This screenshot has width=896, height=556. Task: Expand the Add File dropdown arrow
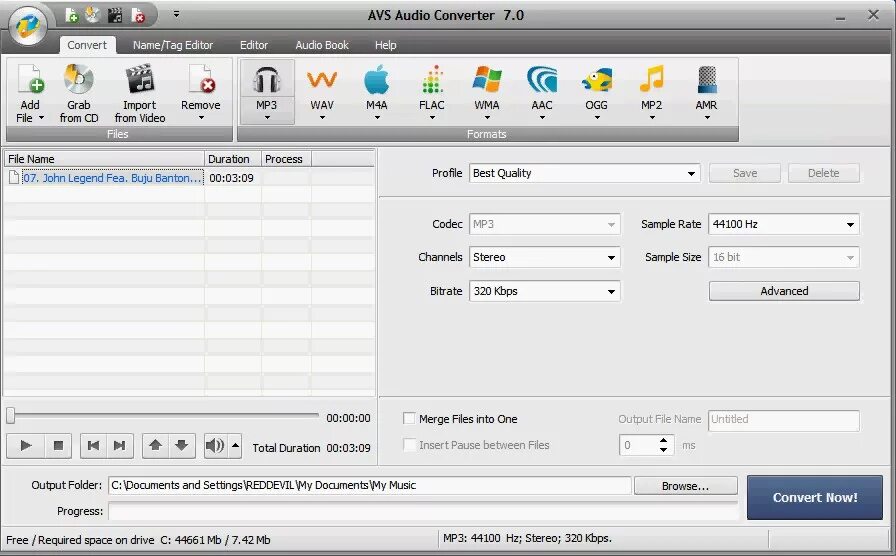(x=41, y=118)
